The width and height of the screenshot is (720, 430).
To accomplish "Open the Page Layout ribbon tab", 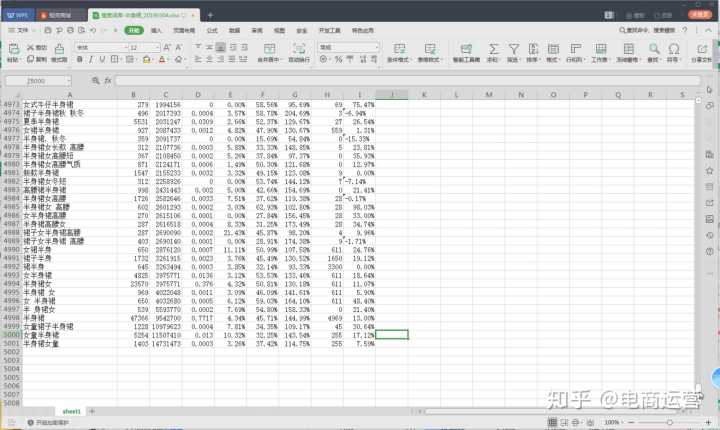I will (184, 30).
